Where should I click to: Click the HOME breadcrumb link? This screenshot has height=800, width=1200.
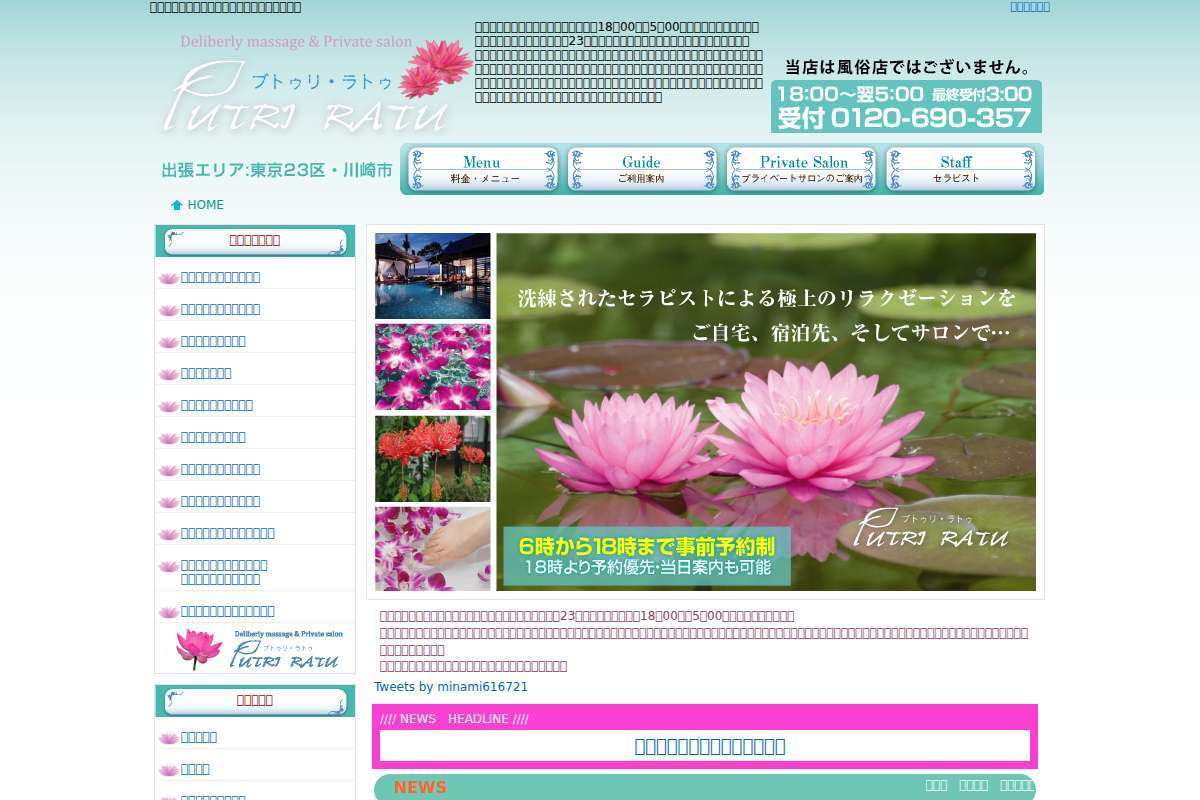tap(206, 205)
